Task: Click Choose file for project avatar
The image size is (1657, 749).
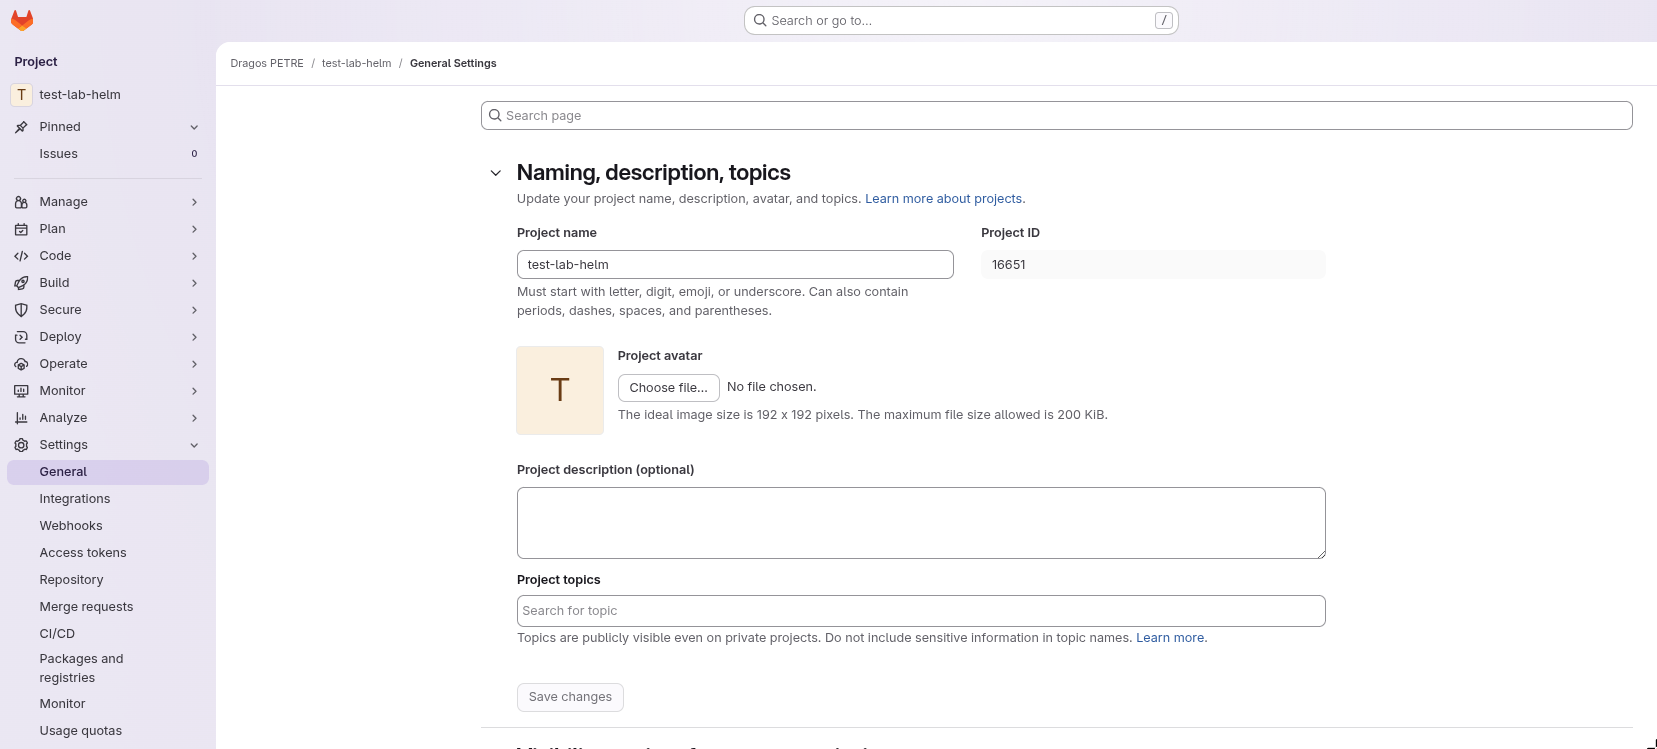Action: 668,388
